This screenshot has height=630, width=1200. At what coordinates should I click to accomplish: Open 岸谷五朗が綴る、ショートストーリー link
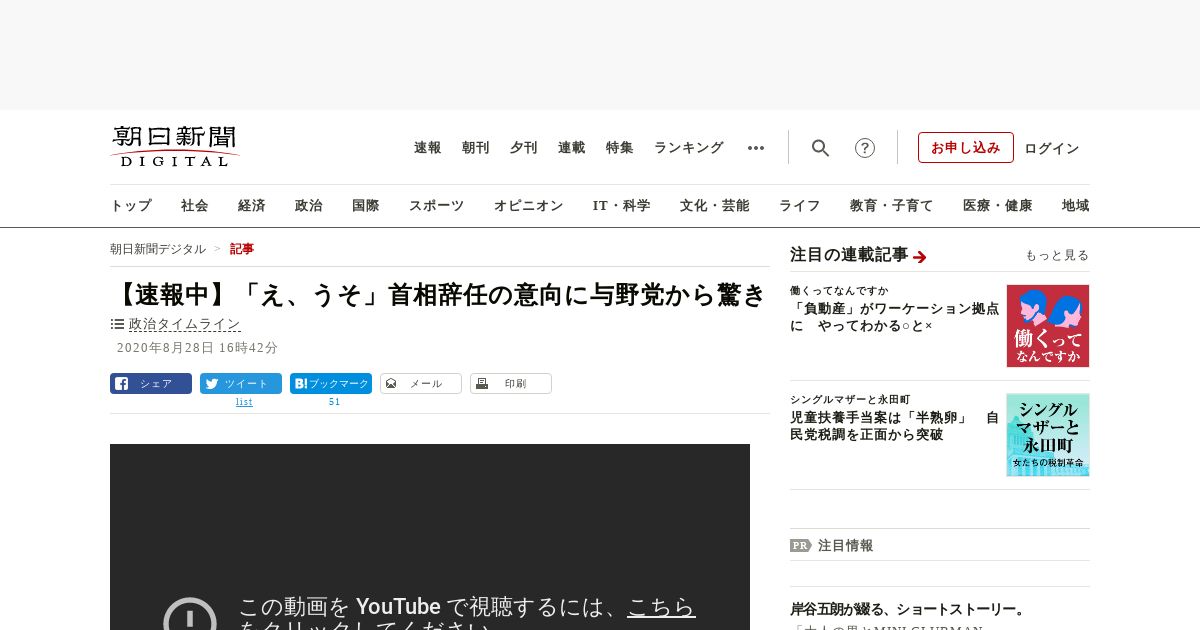(x=908, y=609)
